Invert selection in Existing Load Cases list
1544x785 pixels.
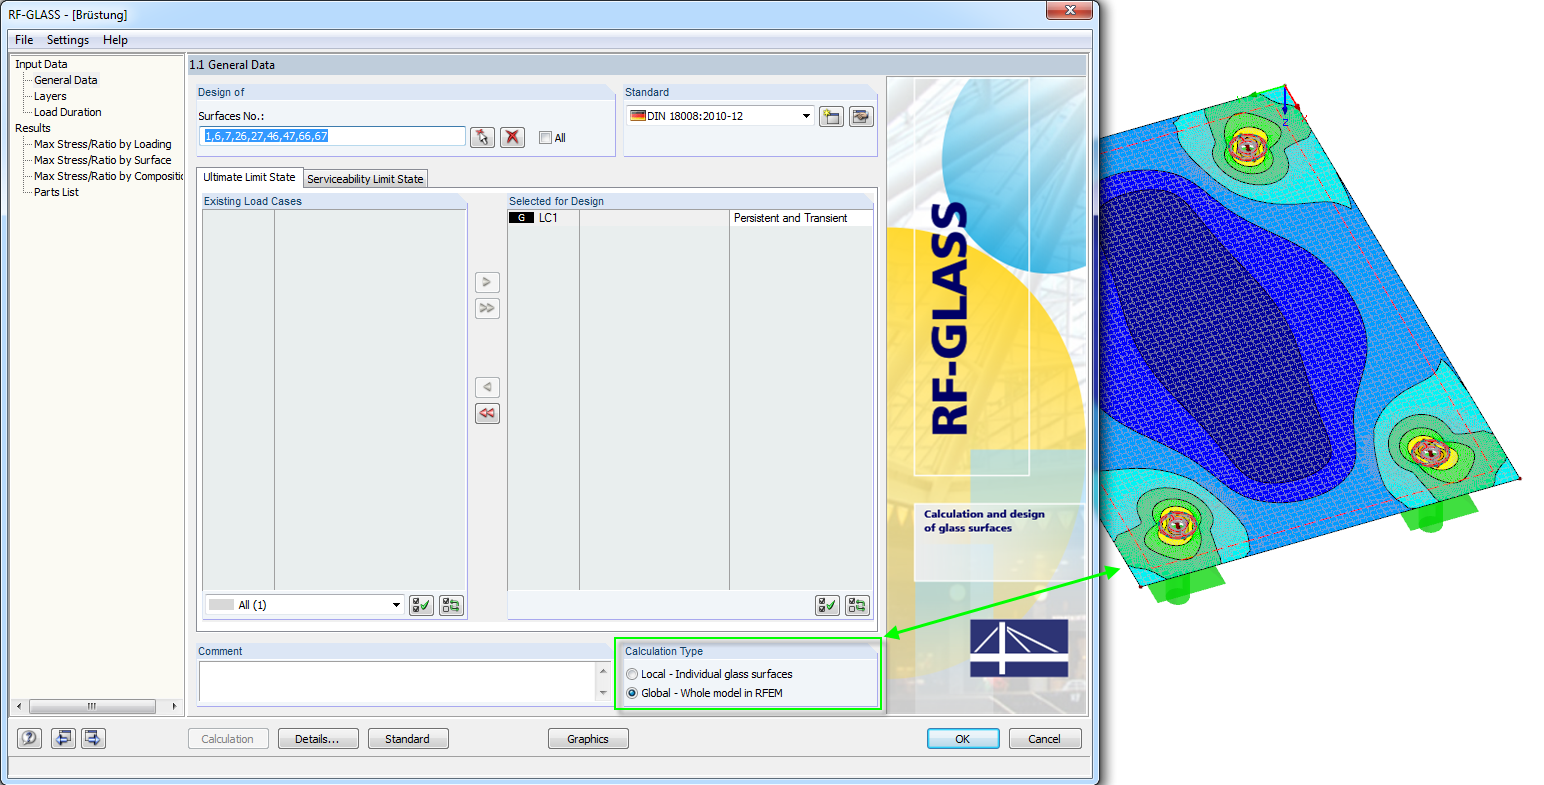(451, 605)
